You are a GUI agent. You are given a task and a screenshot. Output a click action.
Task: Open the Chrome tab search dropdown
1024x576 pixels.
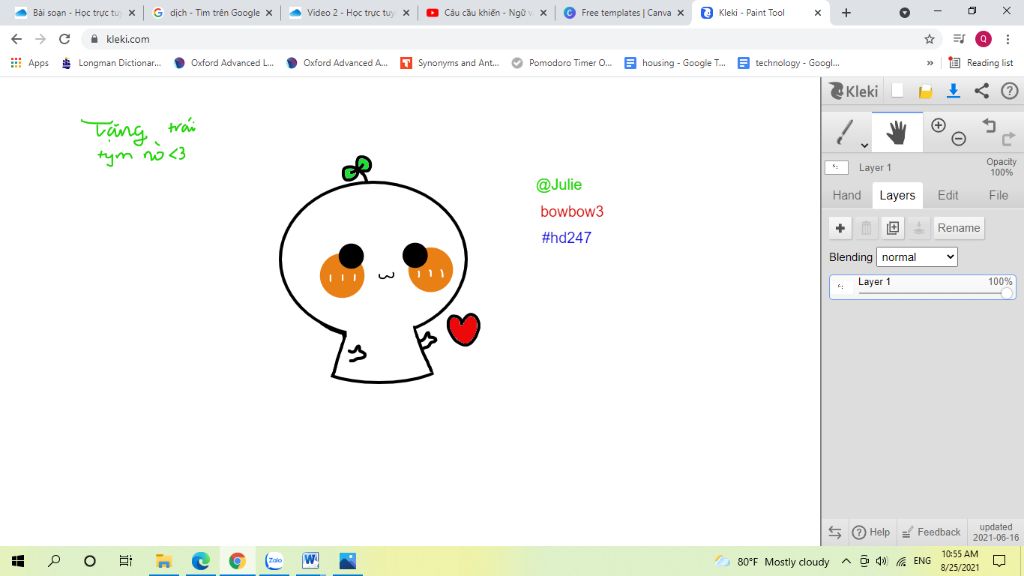coord(904,12)
